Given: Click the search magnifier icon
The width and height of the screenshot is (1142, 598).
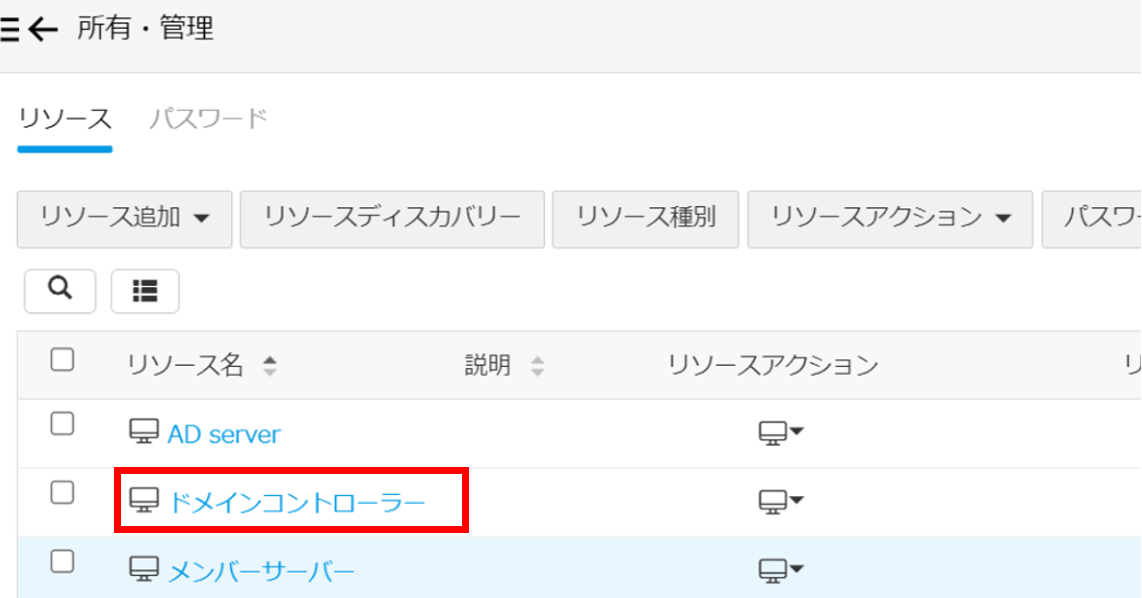Looking at the screenshot, I should (60, 289).
